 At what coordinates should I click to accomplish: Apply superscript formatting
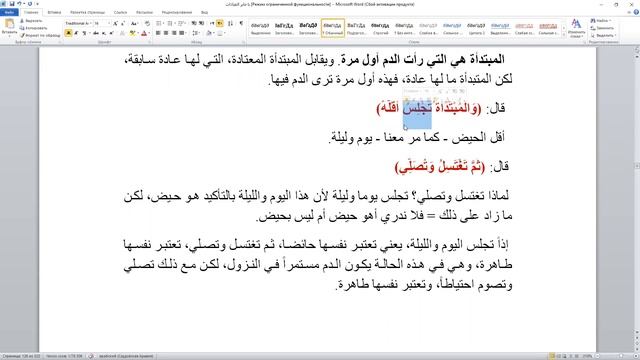[111, 33]
